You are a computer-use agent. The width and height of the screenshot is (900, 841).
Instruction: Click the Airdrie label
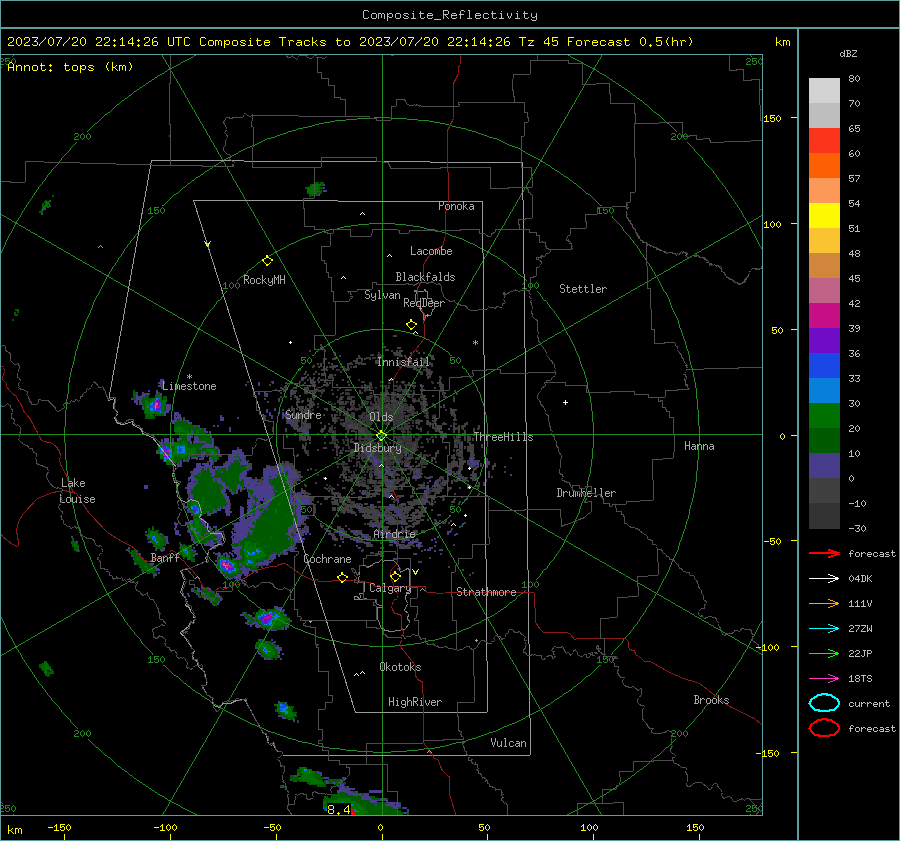coord(394,534)
